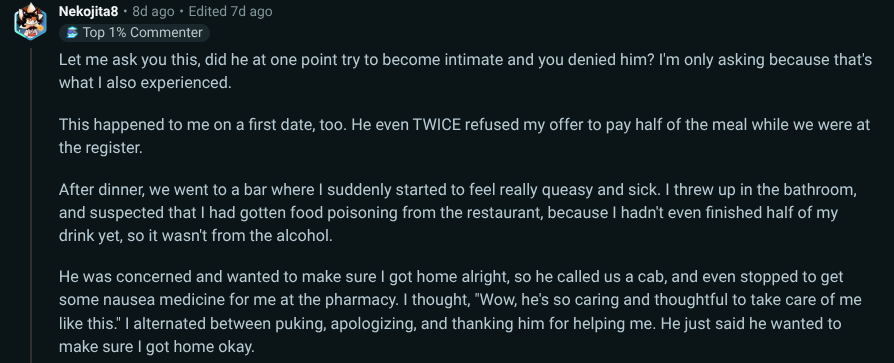Open Nekojita8's profile avatar

pos(31,22)
